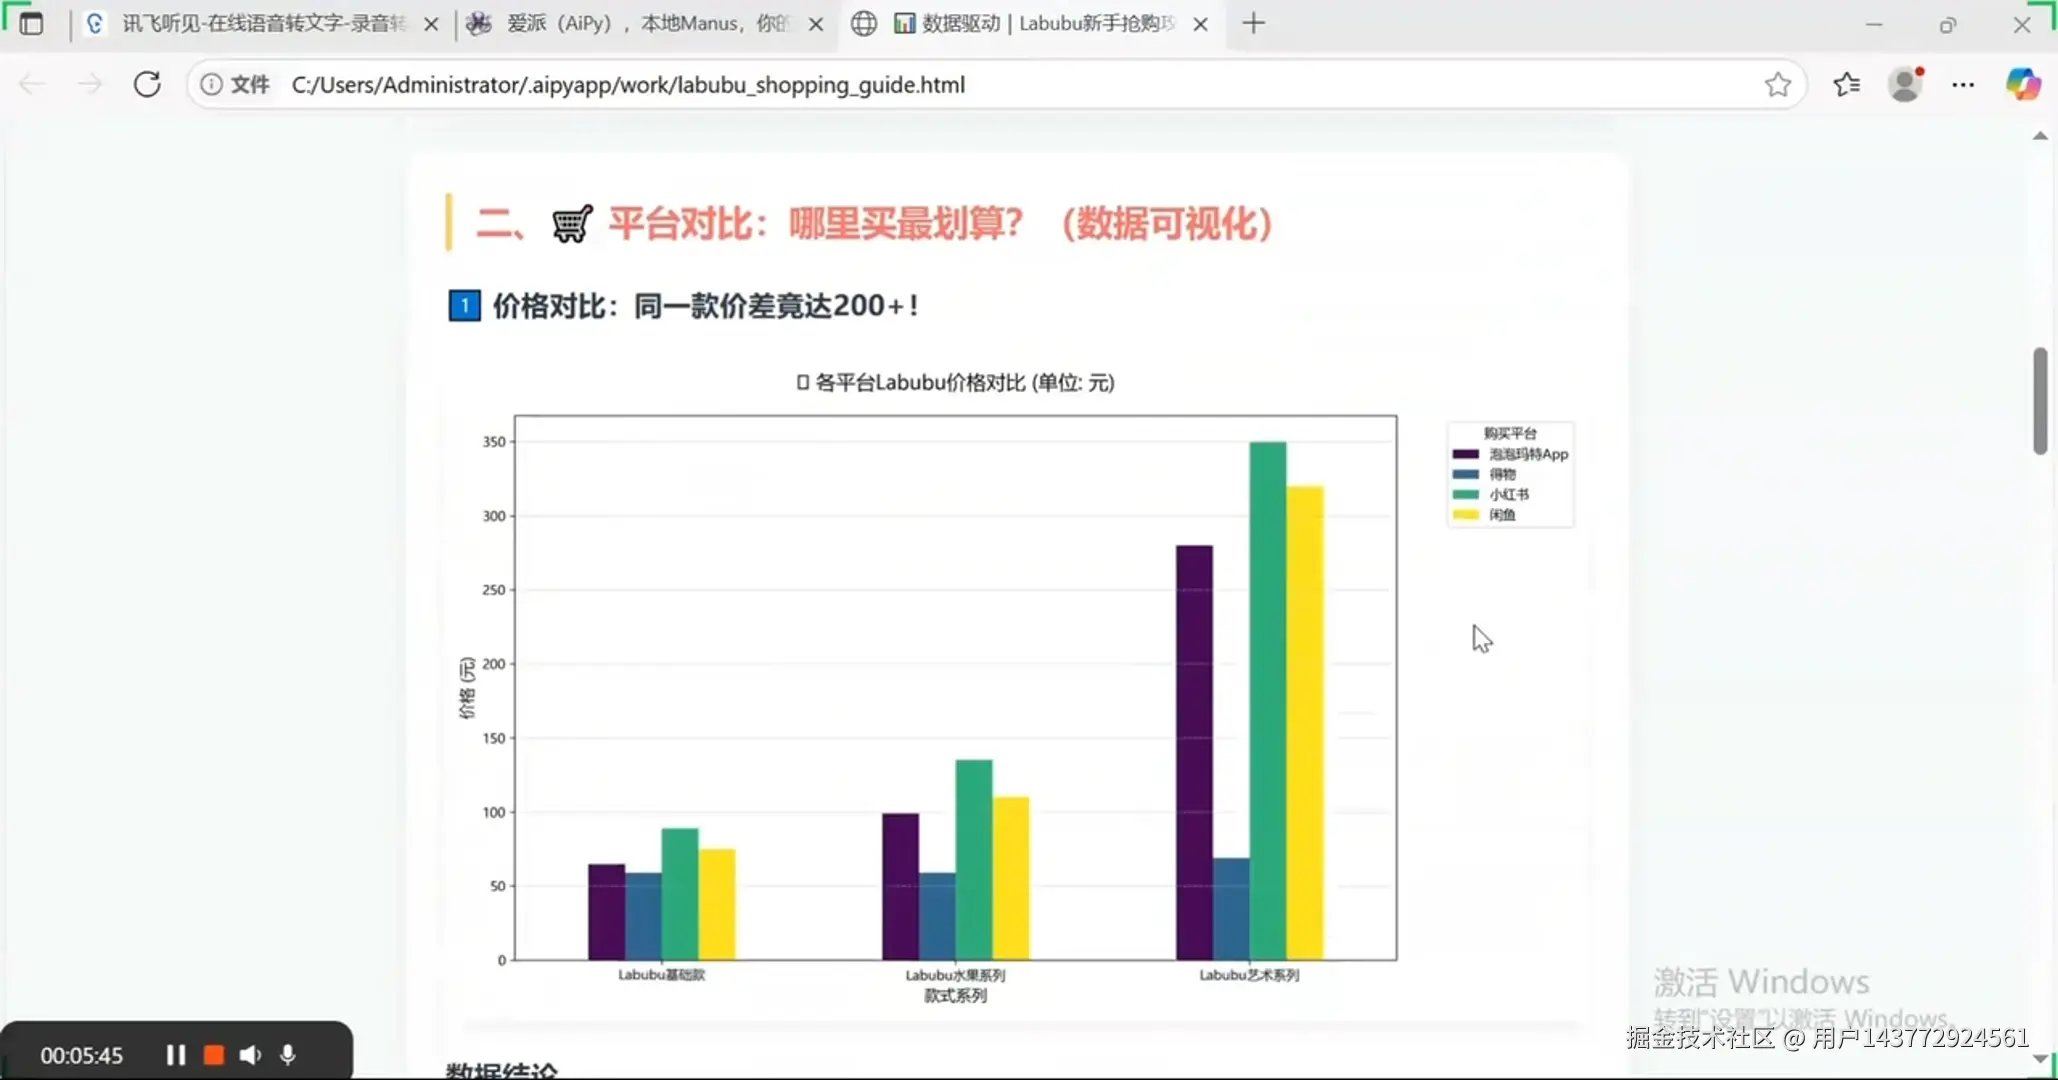
Task: Switch to the 讯飞听见 tab
Action: [260, 23]
